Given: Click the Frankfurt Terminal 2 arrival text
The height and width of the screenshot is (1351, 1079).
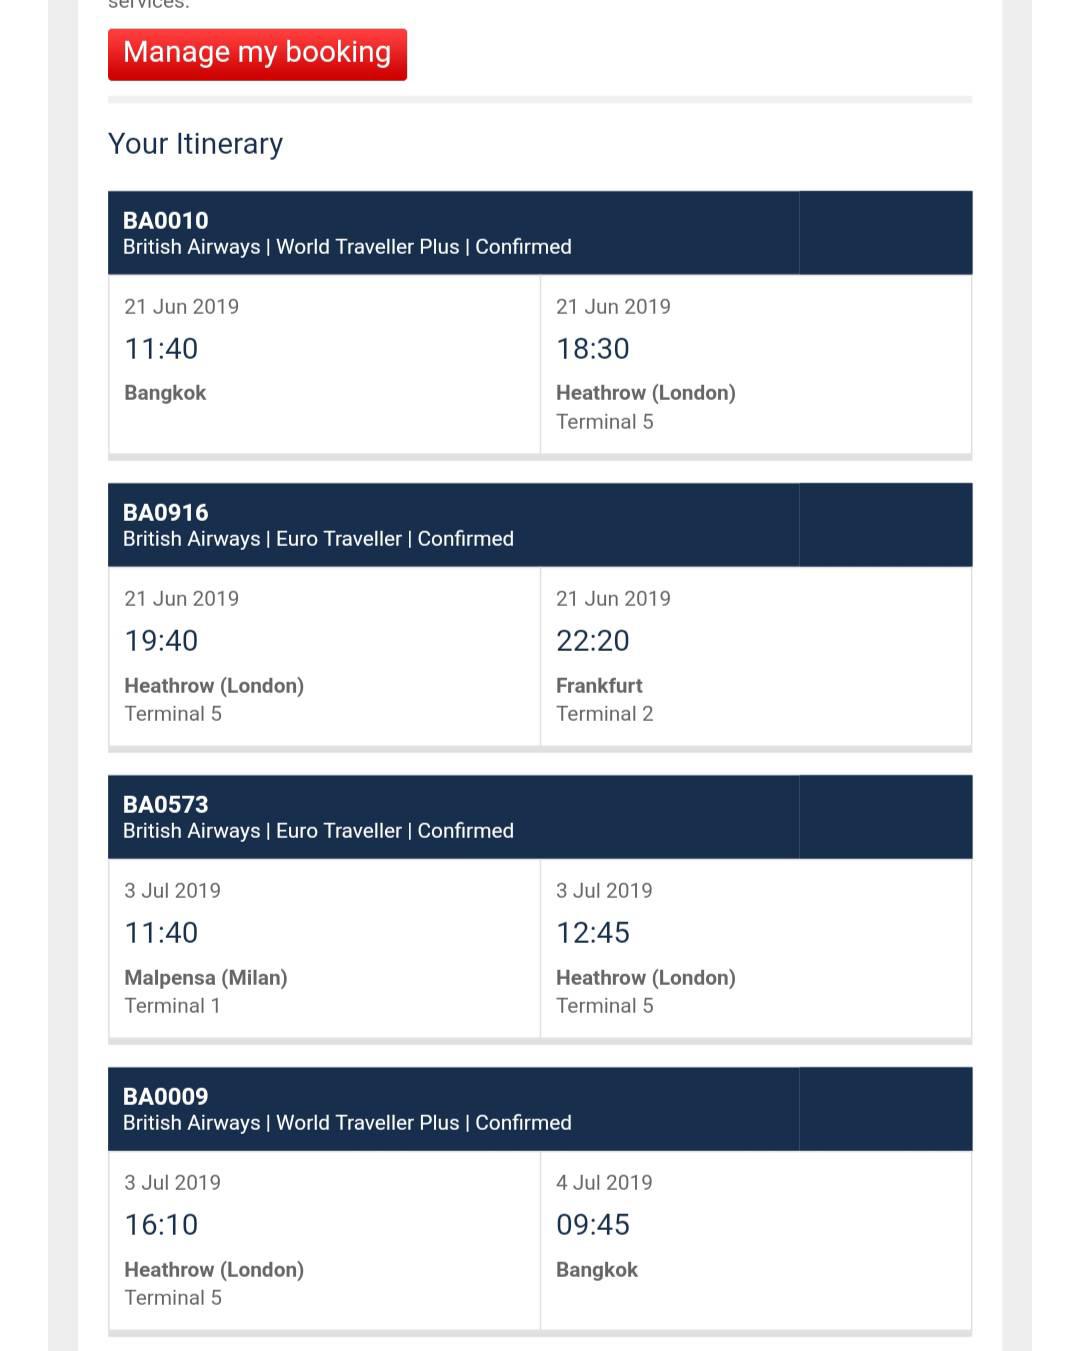Looking at the screenshot, I should pyautogui.click(x=604, y=699).
